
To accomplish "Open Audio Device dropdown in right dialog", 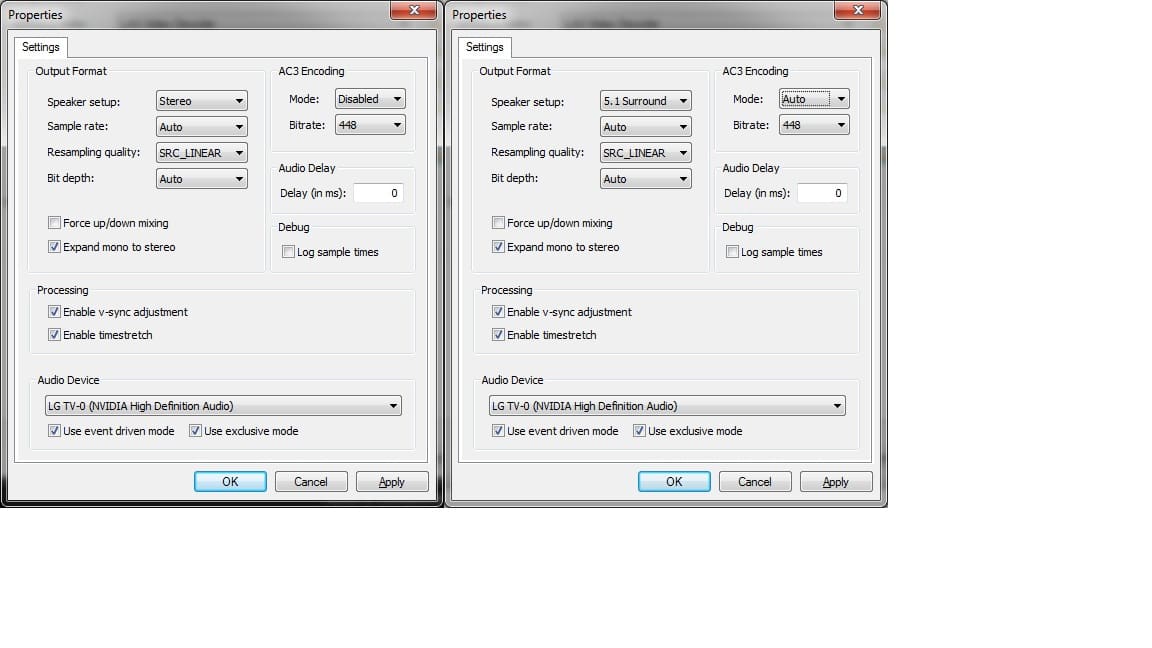I will tap(667, 406).
